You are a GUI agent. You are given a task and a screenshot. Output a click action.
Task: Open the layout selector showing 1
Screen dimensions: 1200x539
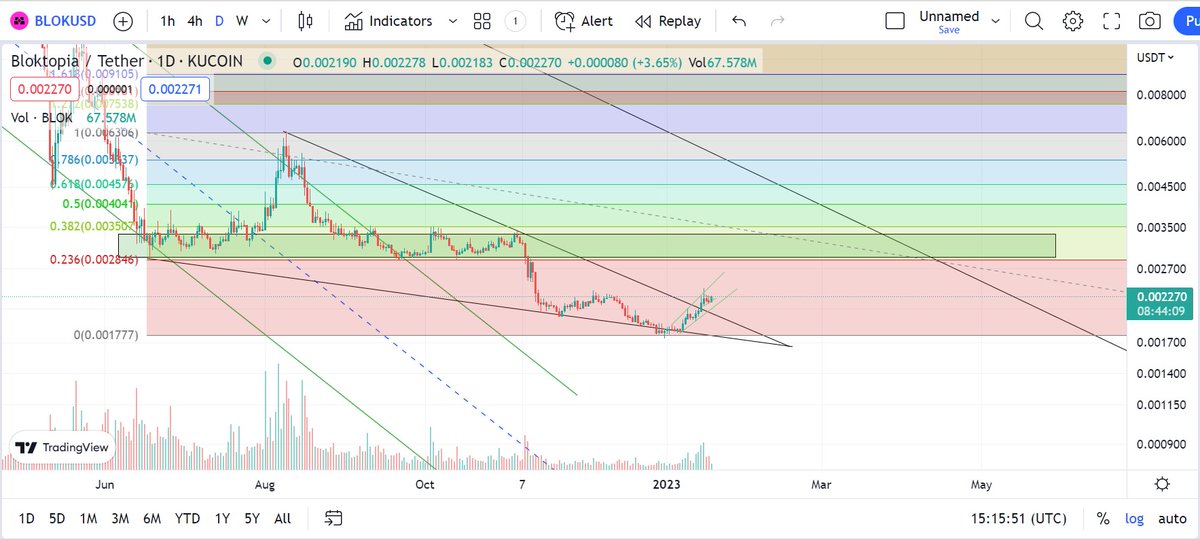[514, 21]
